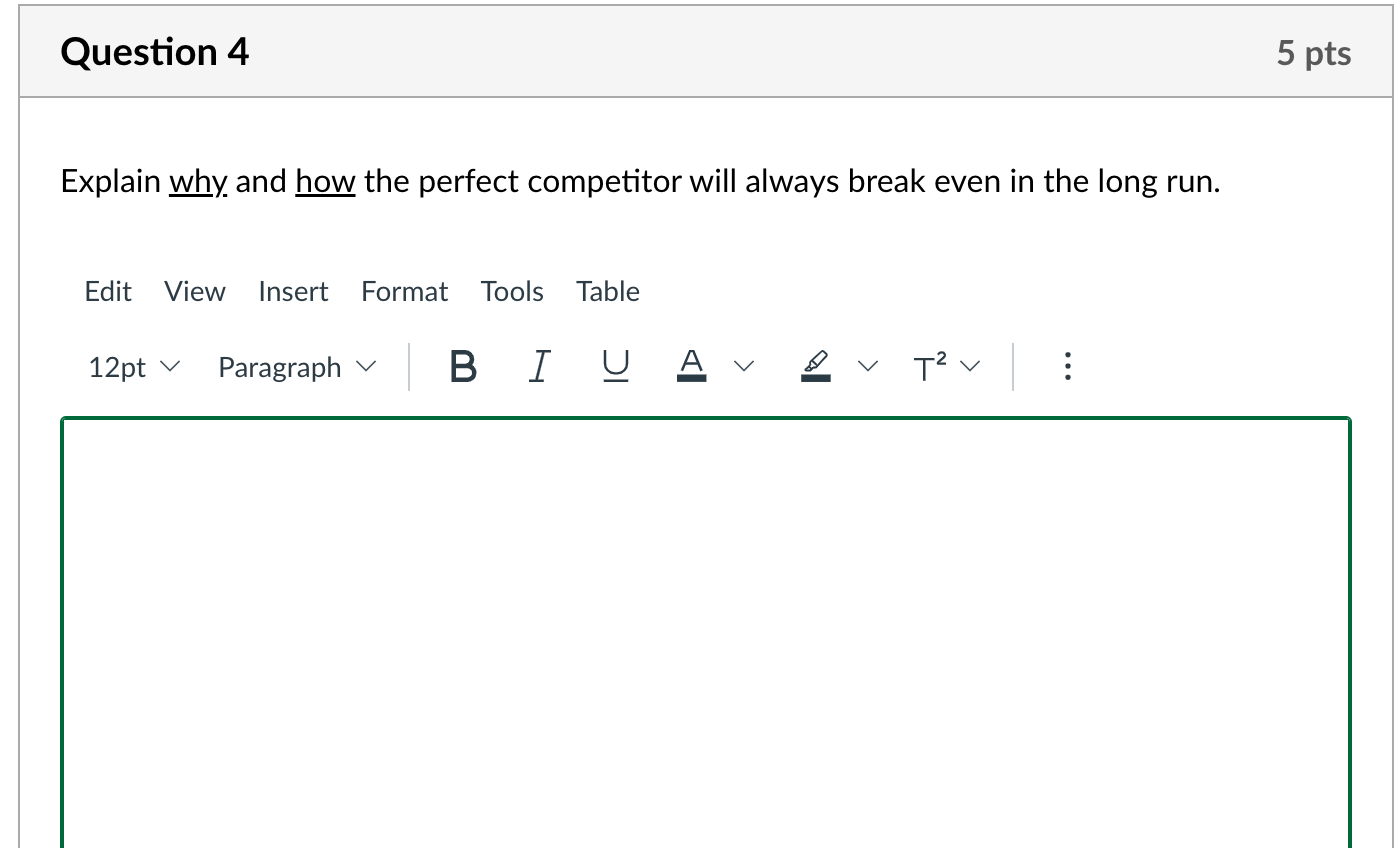Toggle bold formatting
This screenshot has width=1398, height=848.
tap(463, 367)
